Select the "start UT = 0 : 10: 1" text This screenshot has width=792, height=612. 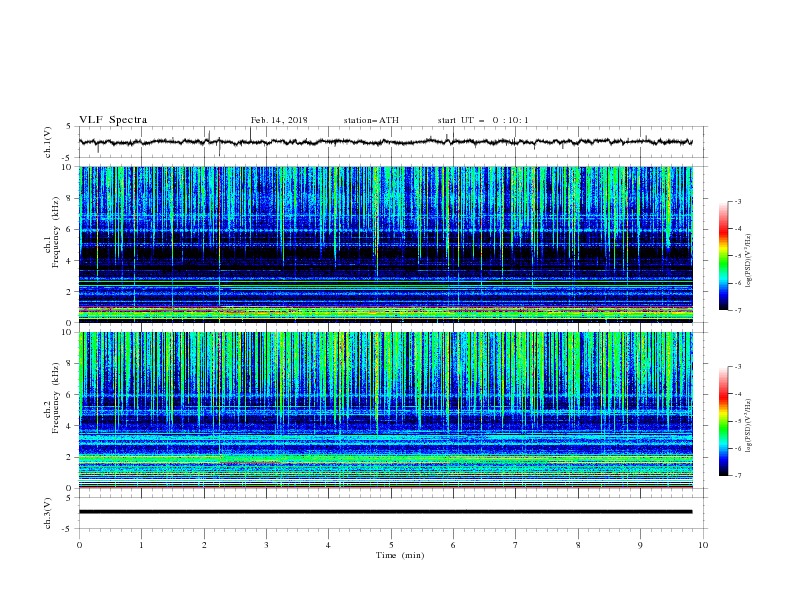(483, 120)
